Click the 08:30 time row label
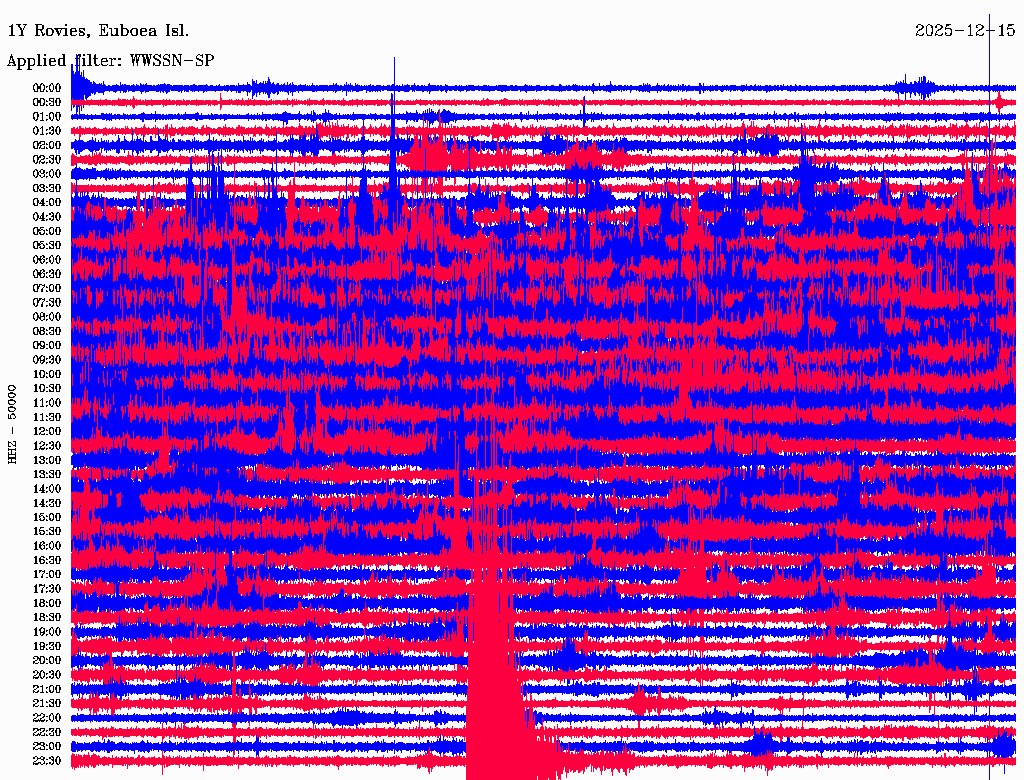The width and height of the screenshot is (1024, 780). (46, 331)
